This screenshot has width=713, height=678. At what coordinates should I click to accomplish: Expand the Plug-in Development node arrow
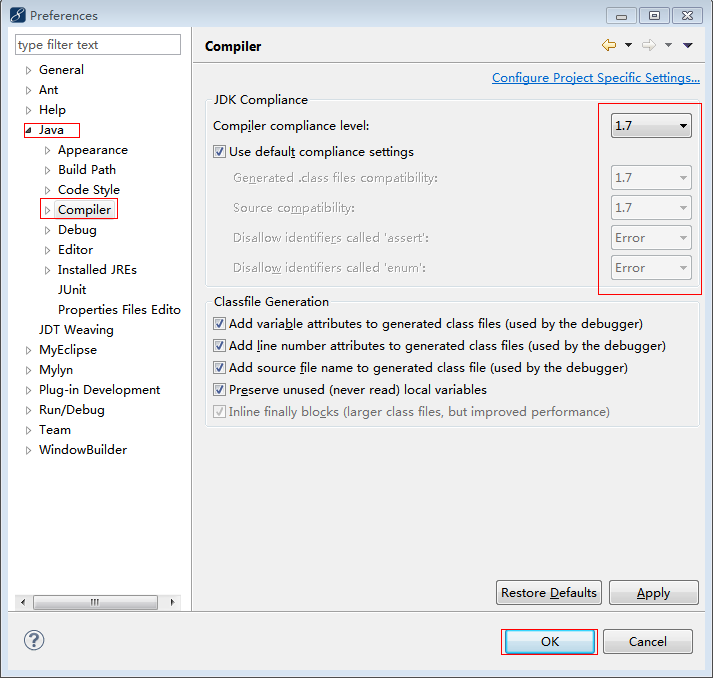pyautogui.click(x=28, y=390)
